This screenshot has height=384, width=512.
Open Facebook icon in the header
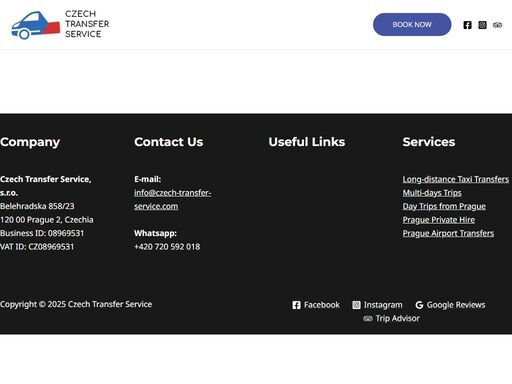tap(467, 25)
